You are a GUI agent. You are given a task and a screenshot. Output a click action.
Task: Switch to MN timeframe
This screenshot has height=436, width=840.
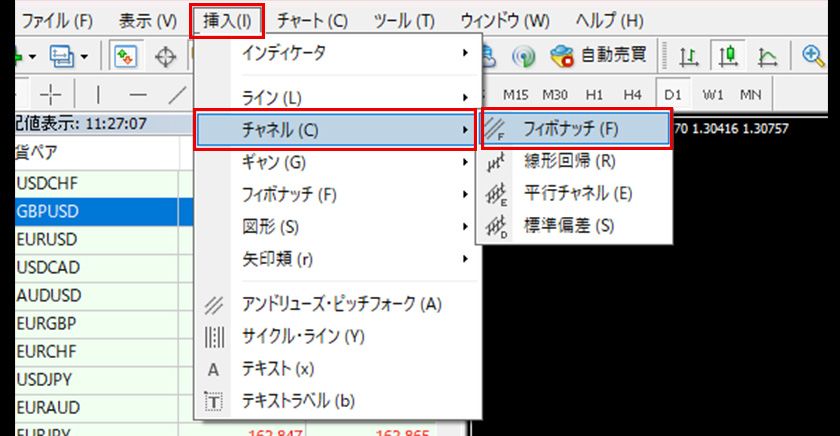click(x=751, y=95)
